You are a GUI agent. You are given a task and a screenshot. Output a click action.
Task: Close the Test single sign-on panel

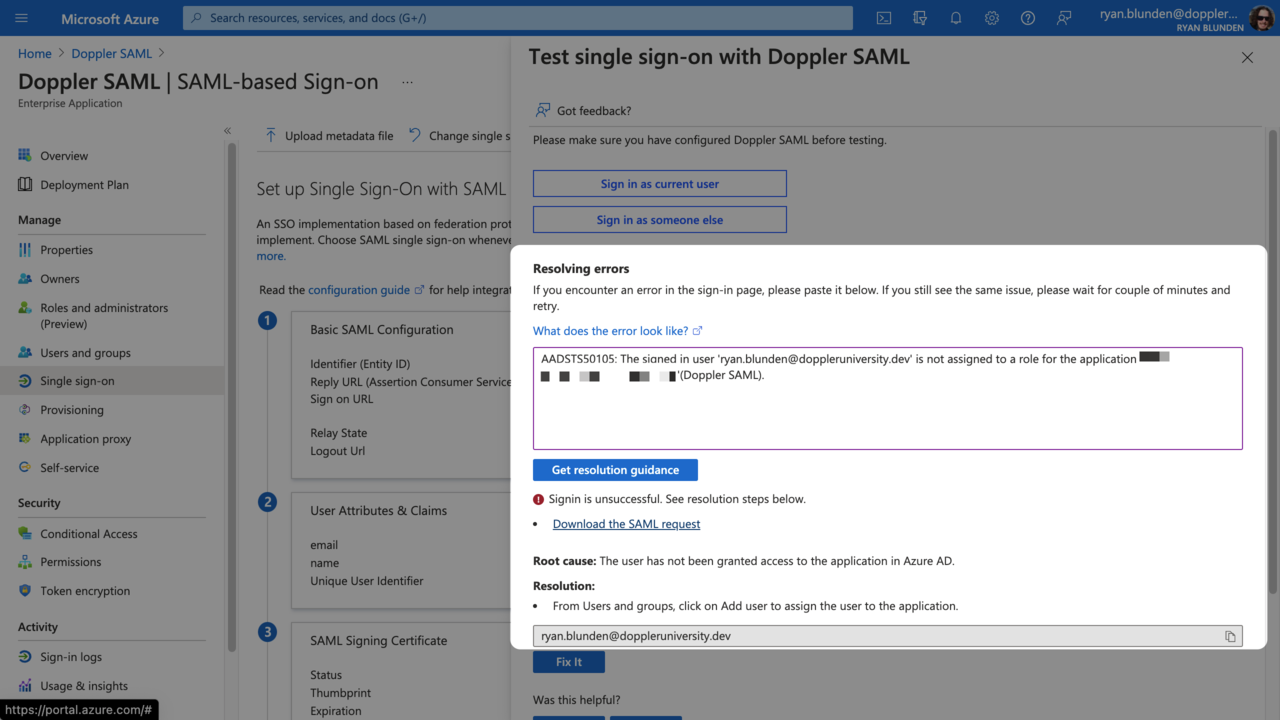pos(1247,58)
